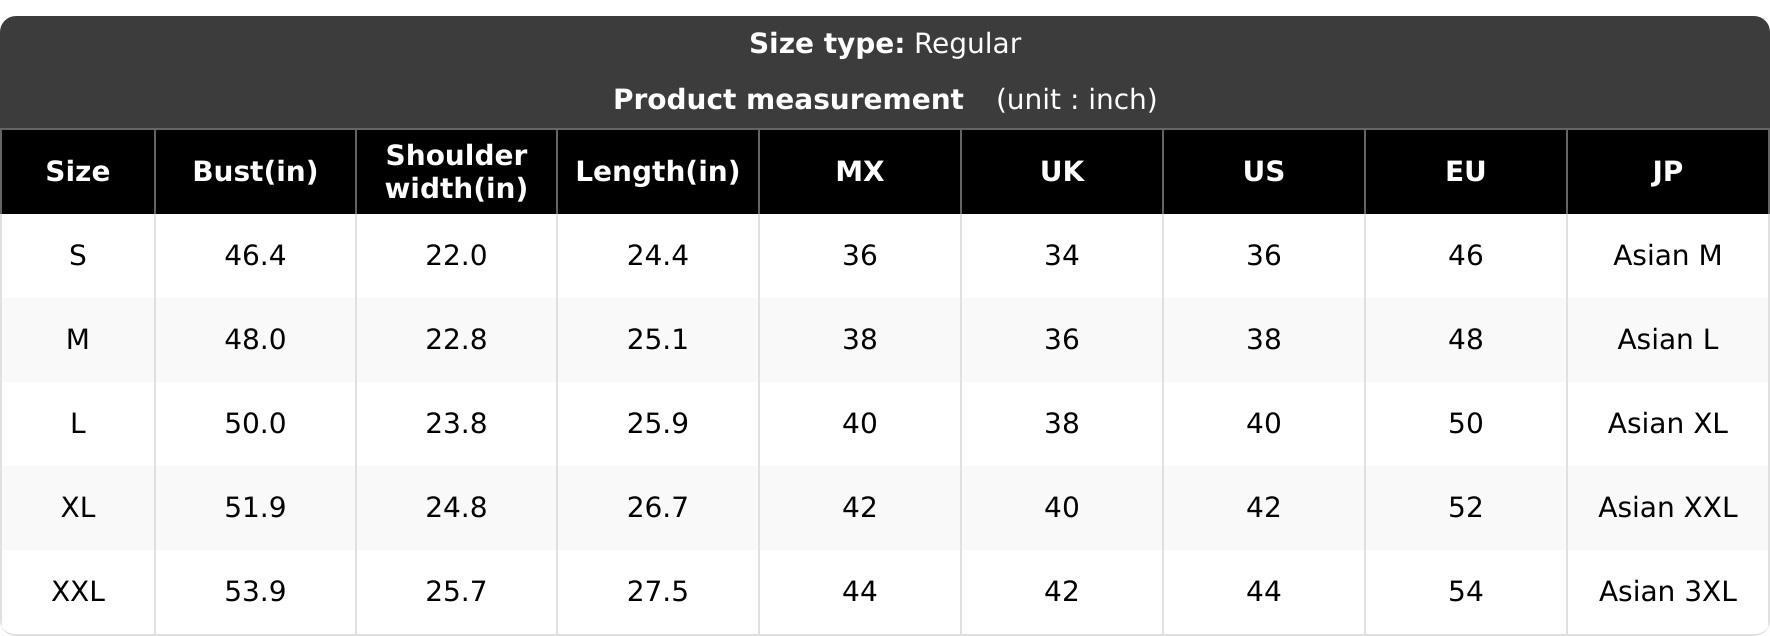Image resolution: width=1770 pixels, height=636 pixels.
Task: Select the JP column header
Action: [1668, 172]
